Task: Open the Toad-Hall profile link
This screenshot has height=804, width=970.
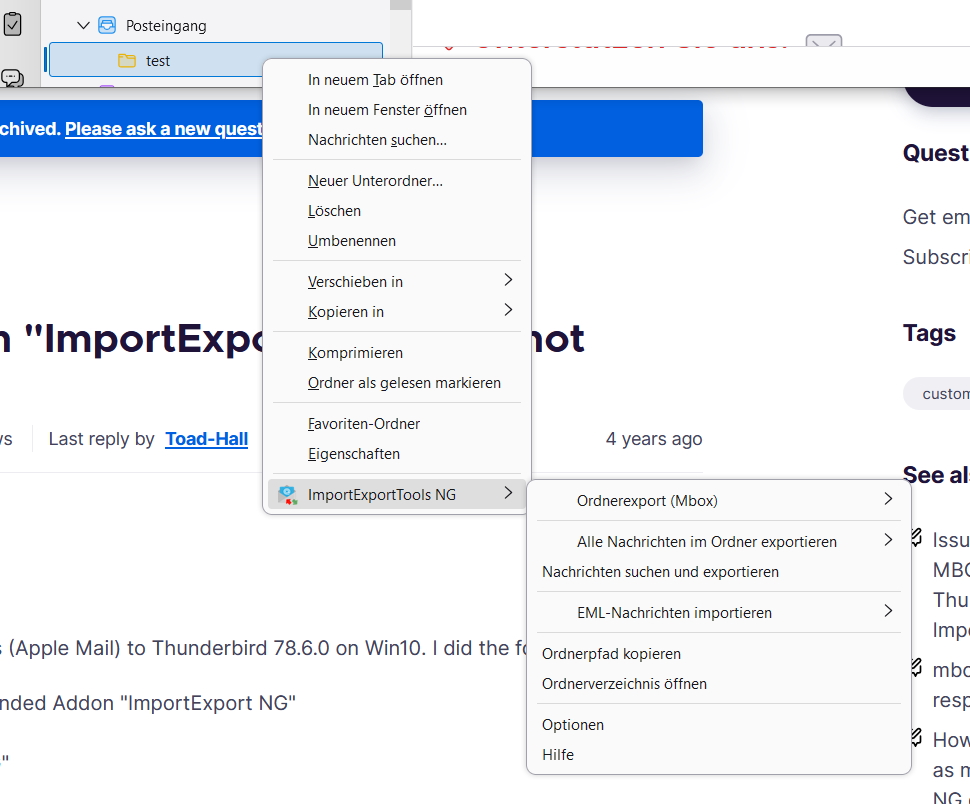Action: (x=207, y=439)
